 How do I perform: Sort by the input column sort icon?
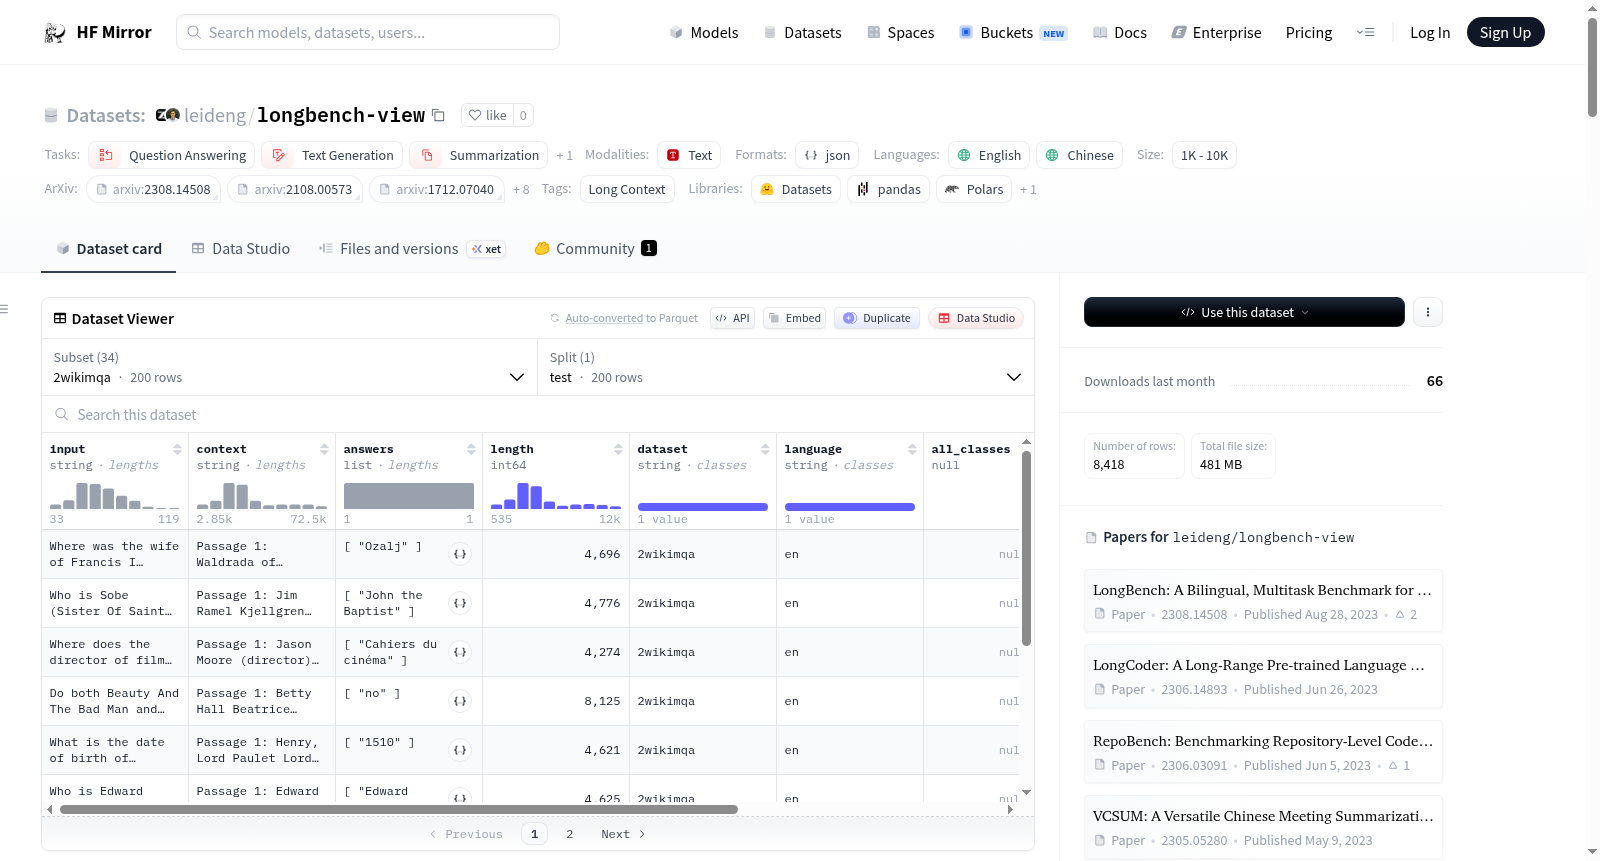pos(177,449)
